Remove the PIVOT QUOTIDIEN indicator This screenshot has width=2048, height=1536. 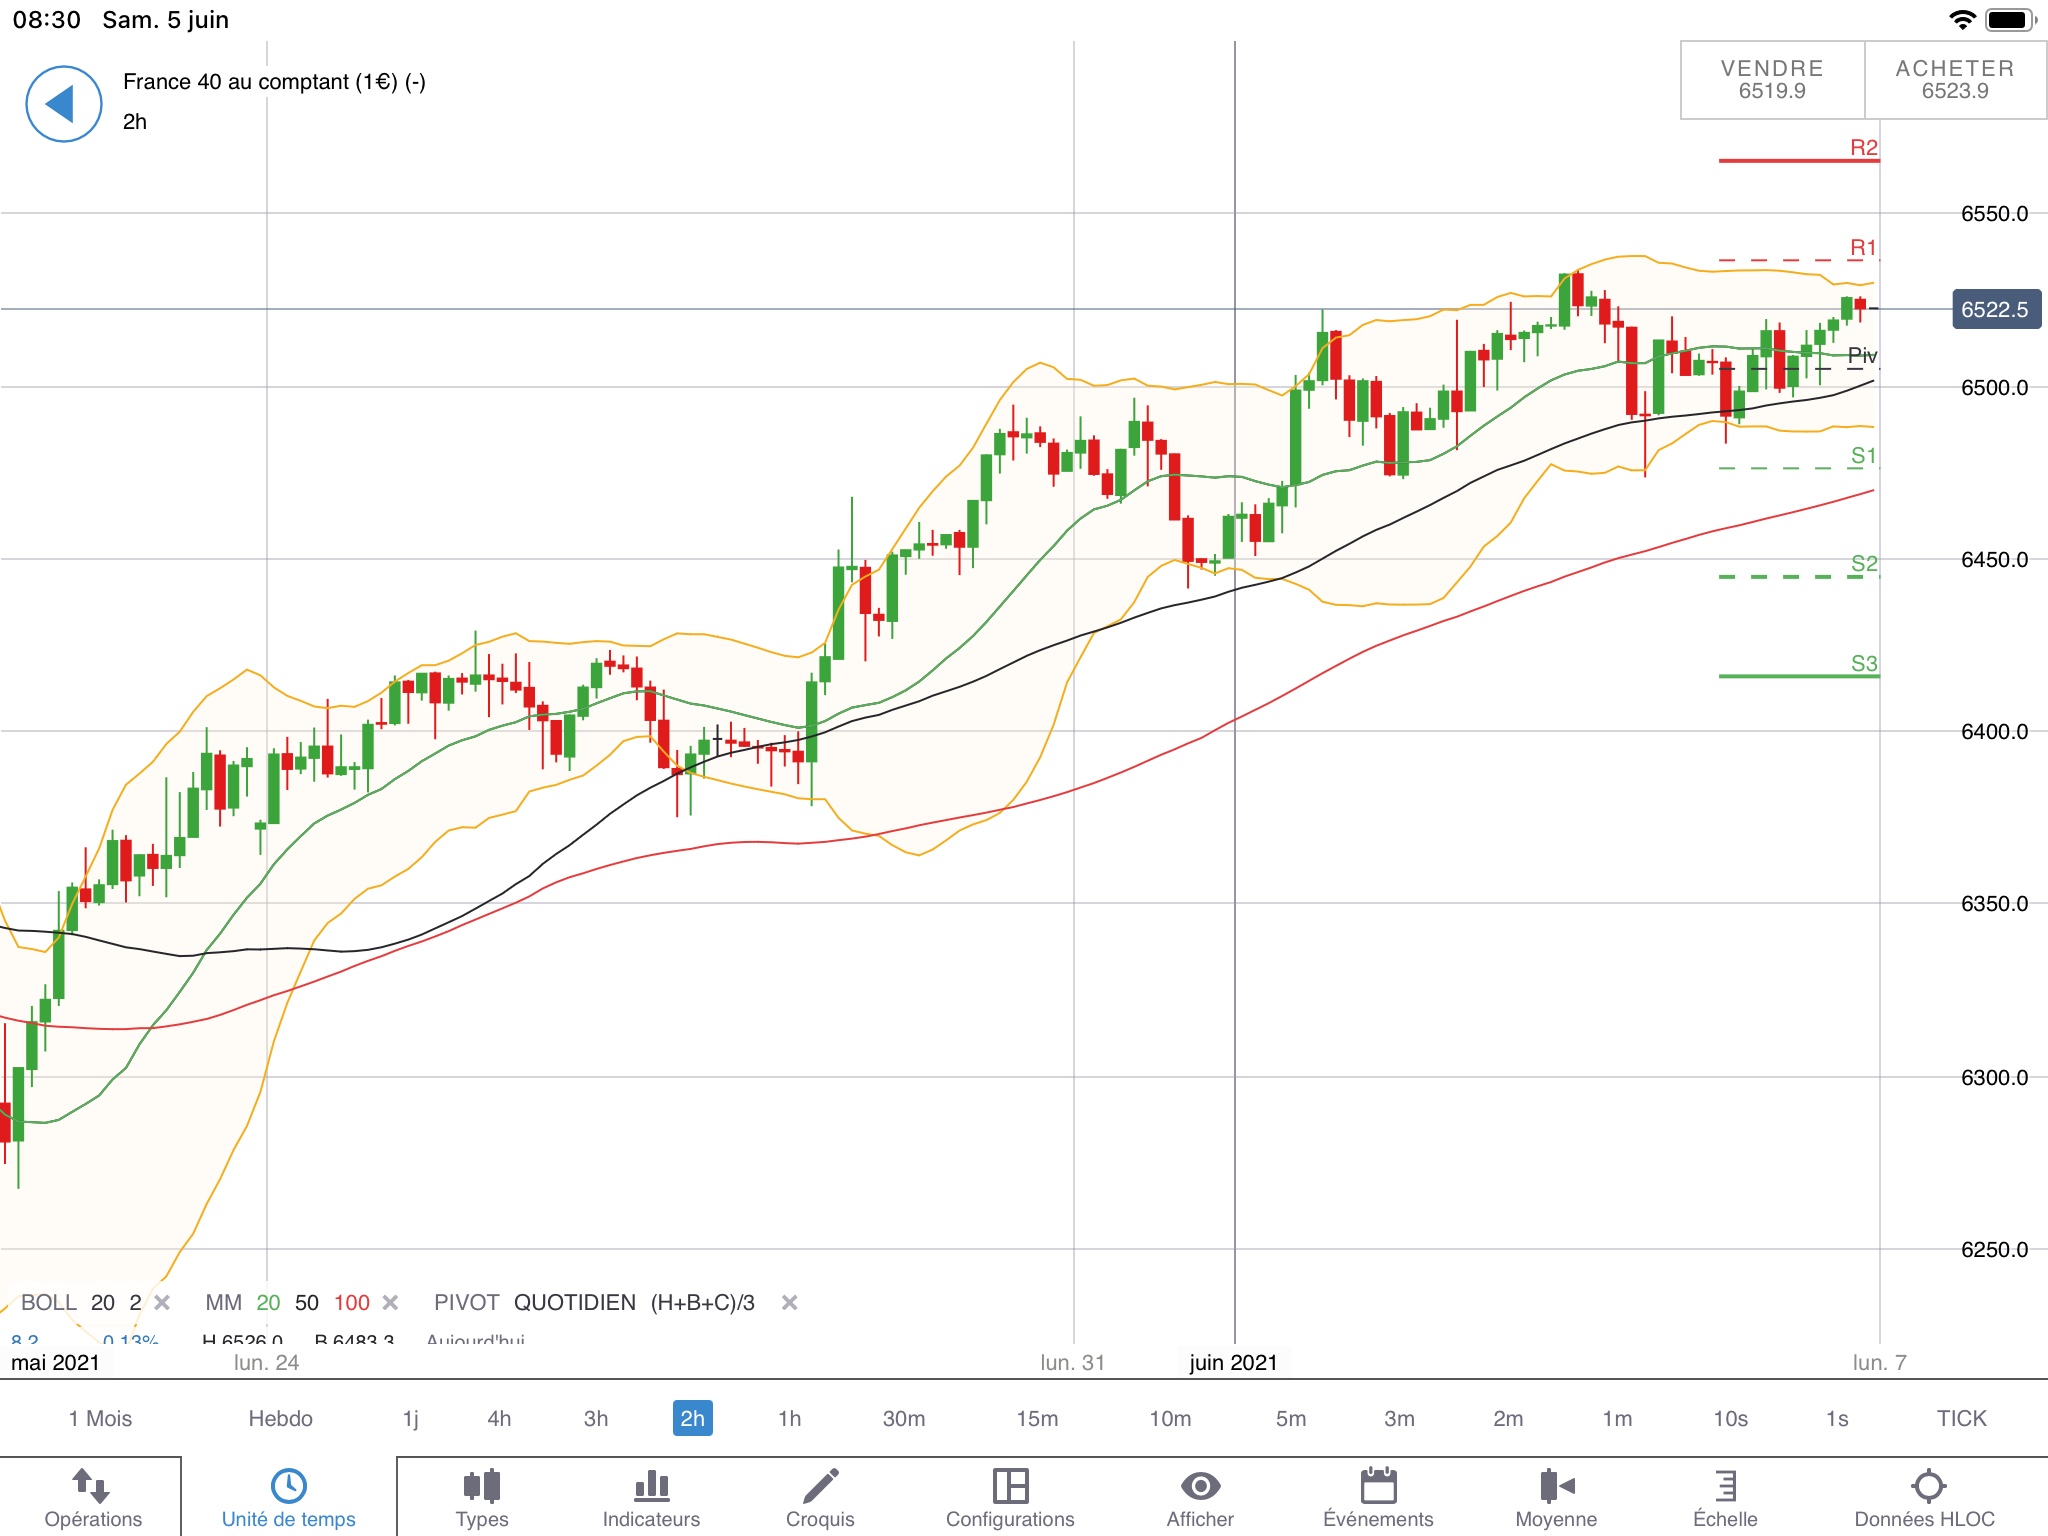click(789, 1302)
